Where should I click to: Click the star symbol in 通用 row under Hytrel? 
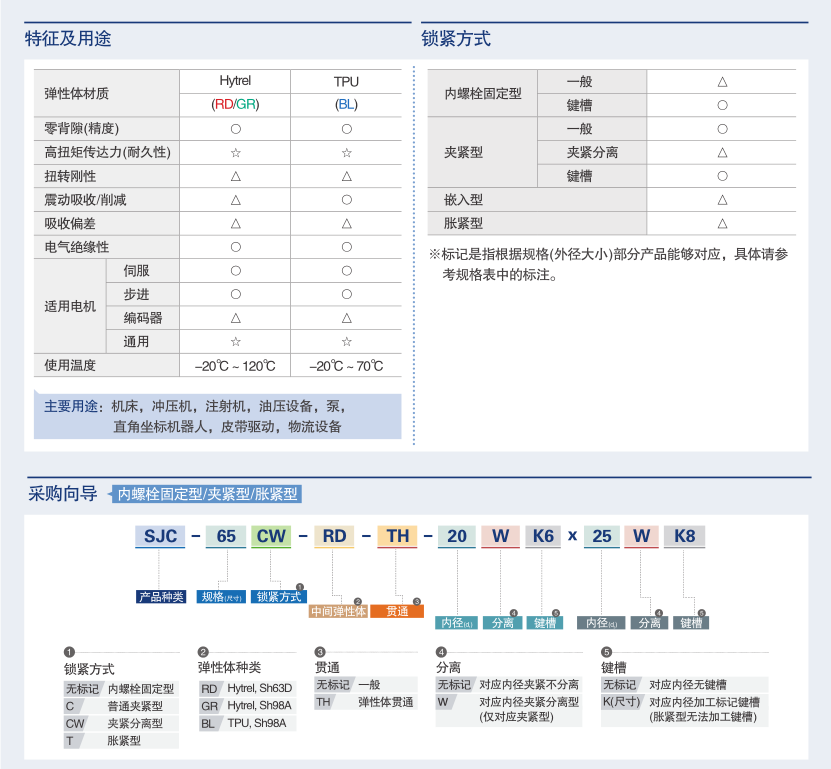(236, 342)
